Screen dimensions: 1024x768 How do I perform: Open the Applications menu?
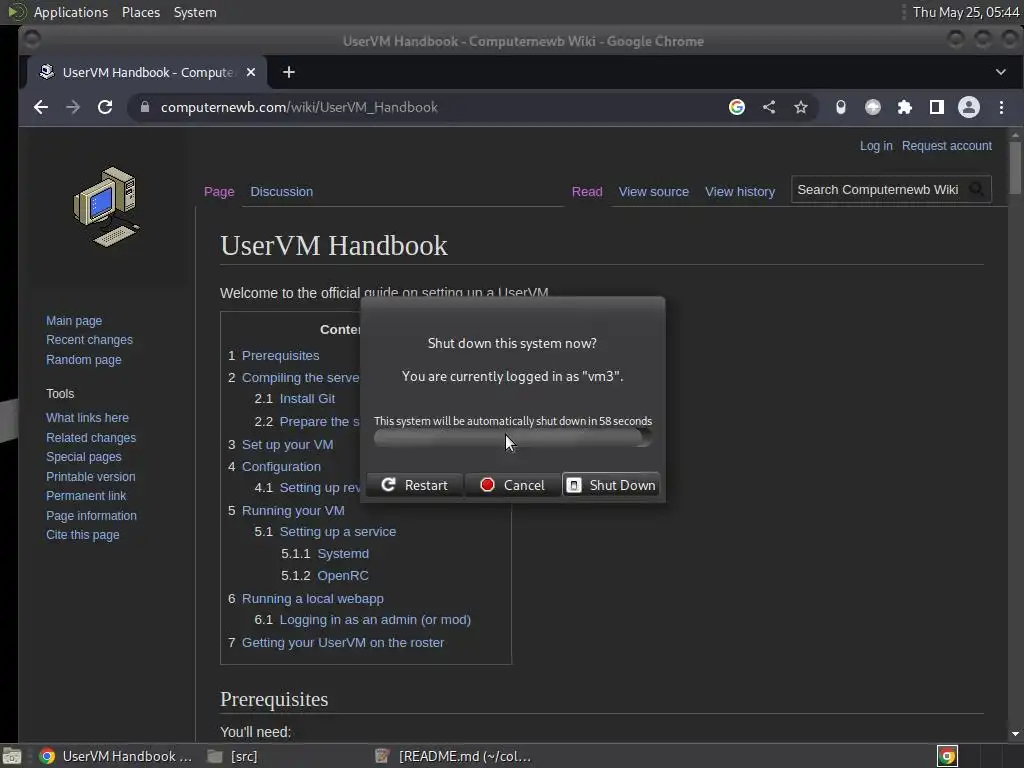coord(71,12)
